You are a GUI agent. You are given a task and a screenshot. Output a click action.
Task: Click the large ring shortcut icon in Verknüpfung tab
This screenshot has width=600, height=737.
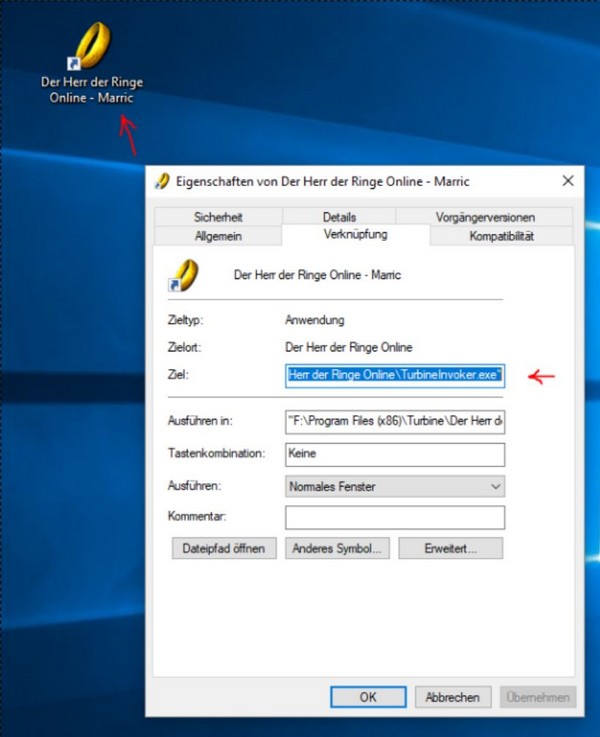(x=183, y=275)
